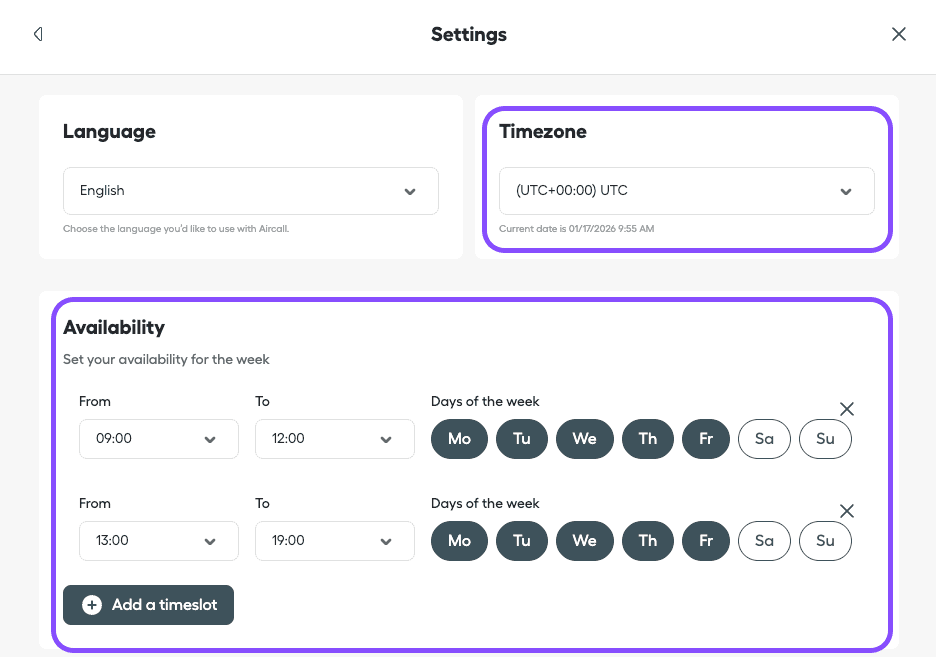Remove the 09:00–12:00 timeslot
The width and height of the screenshot is (936, 657).
(847, 409)
